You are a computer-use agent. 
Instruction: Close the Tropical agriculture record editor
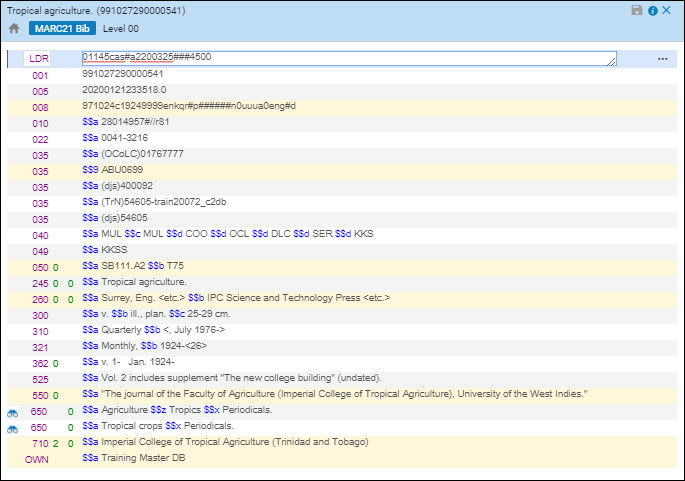click(x=668, y=10)
